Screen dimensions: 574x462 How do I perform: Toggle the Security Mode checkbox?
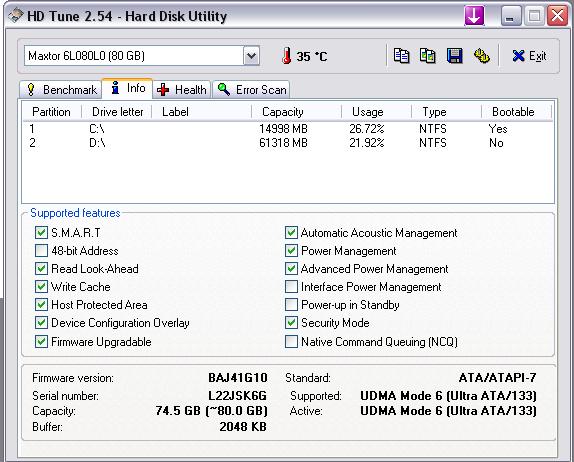[291, 323]
